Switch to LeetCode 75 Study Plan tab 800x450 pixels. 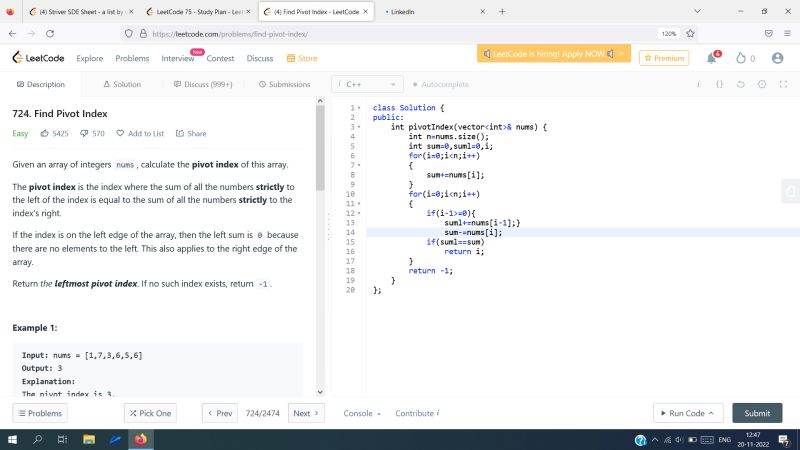pos(198,11)
